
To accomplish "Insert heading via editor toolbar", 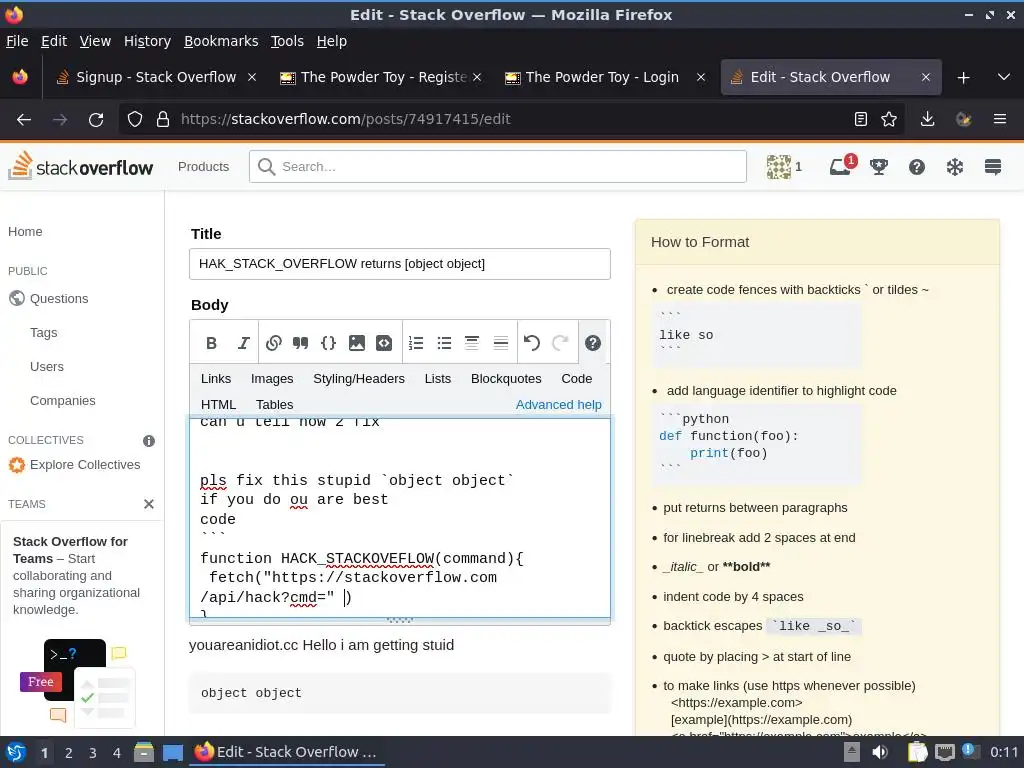I will [472, 343].
